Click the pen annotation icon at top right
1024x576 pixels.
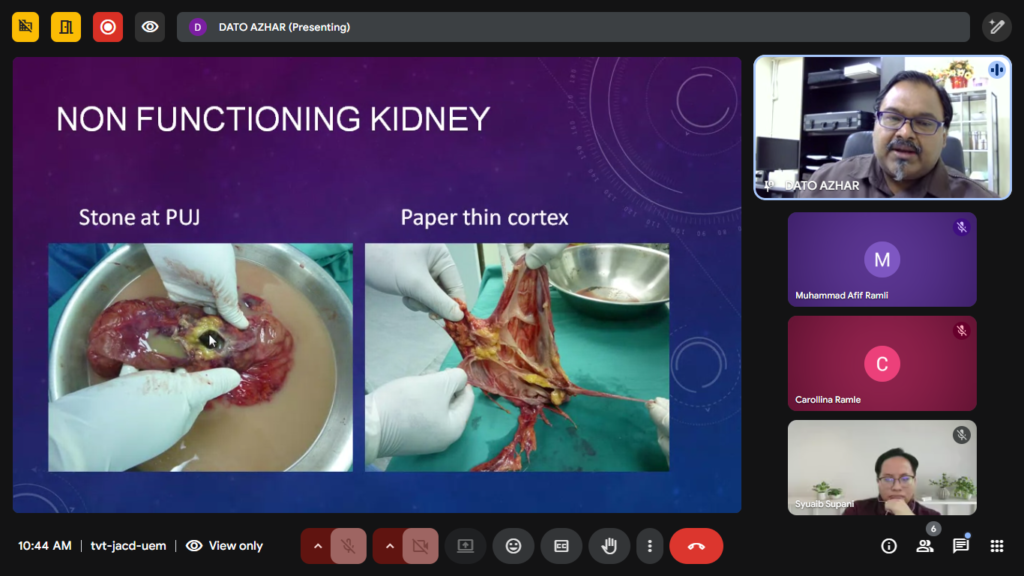[x=996, y=27]
